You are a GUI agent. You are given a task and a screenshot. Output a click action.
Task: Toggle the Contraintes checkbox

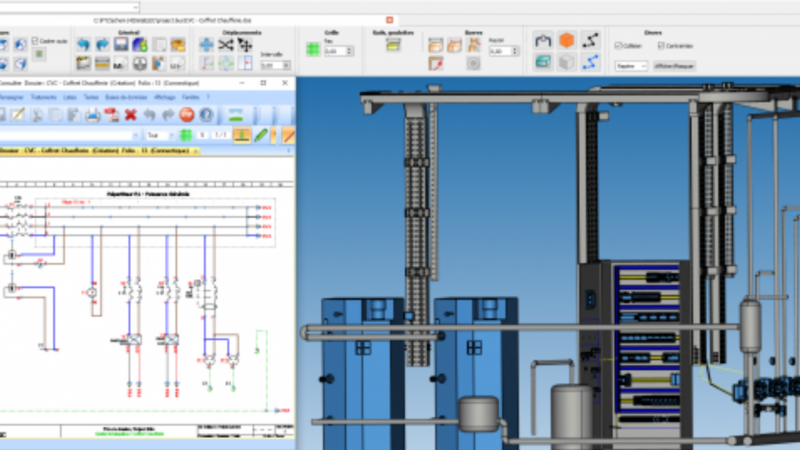coord(661,45)
